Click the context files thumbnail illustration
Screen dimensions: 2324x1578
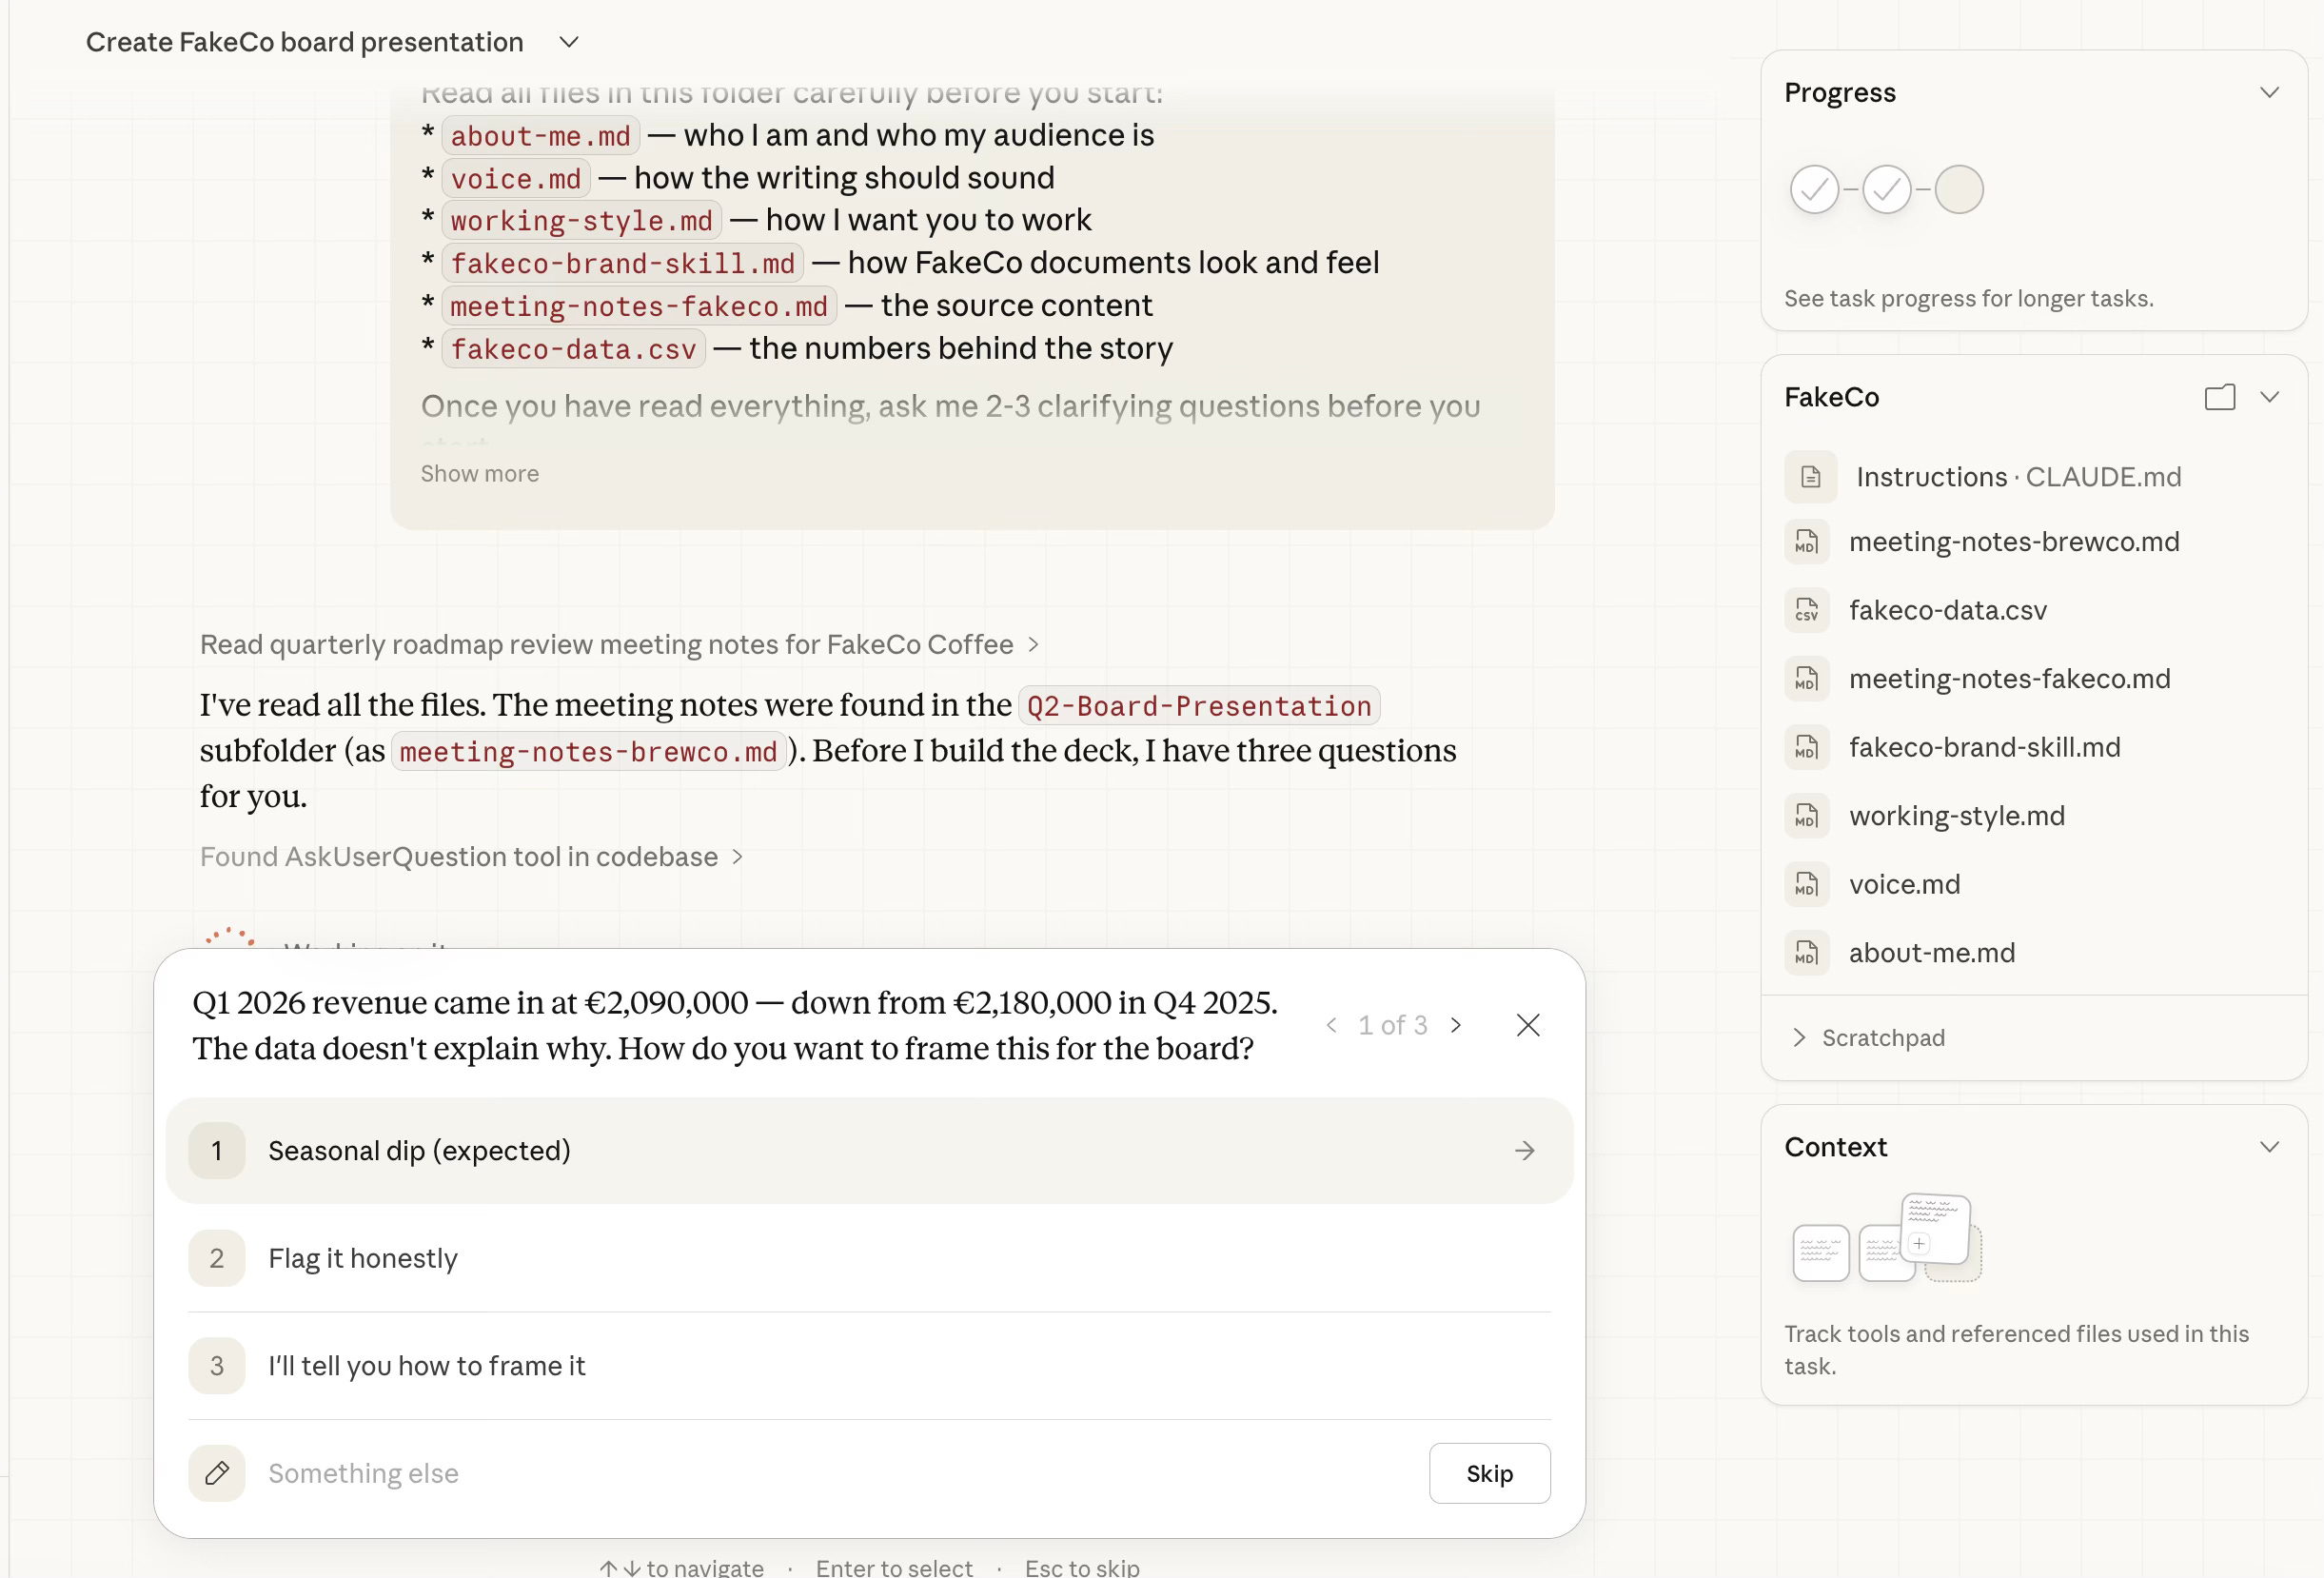pos(1886,1239)
